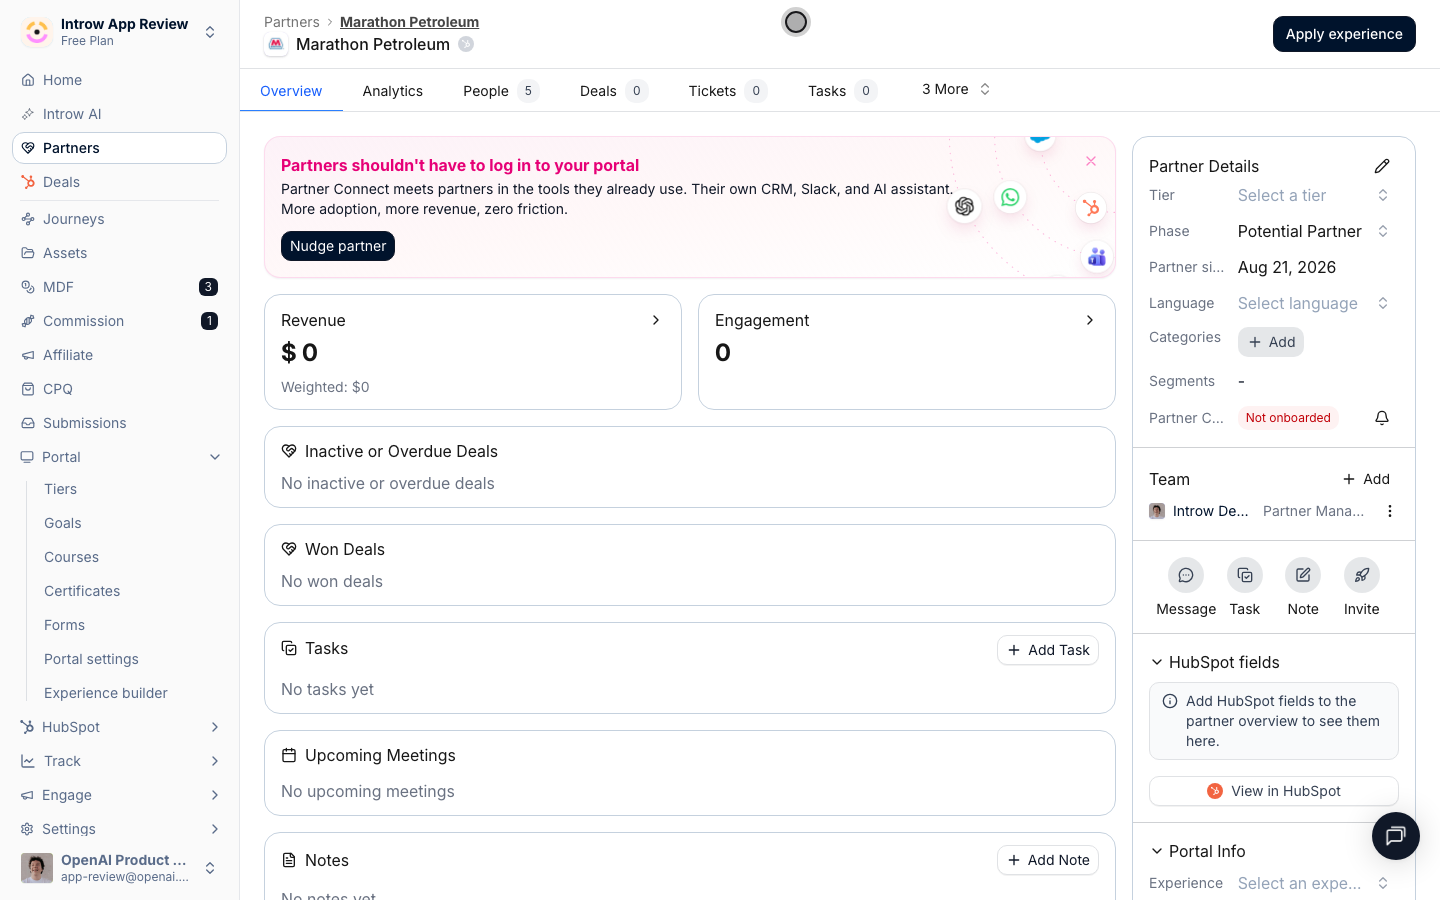Viewport: 1440px width, 900px height.
Task: Open the Revenue card
Action: point(473,352)
